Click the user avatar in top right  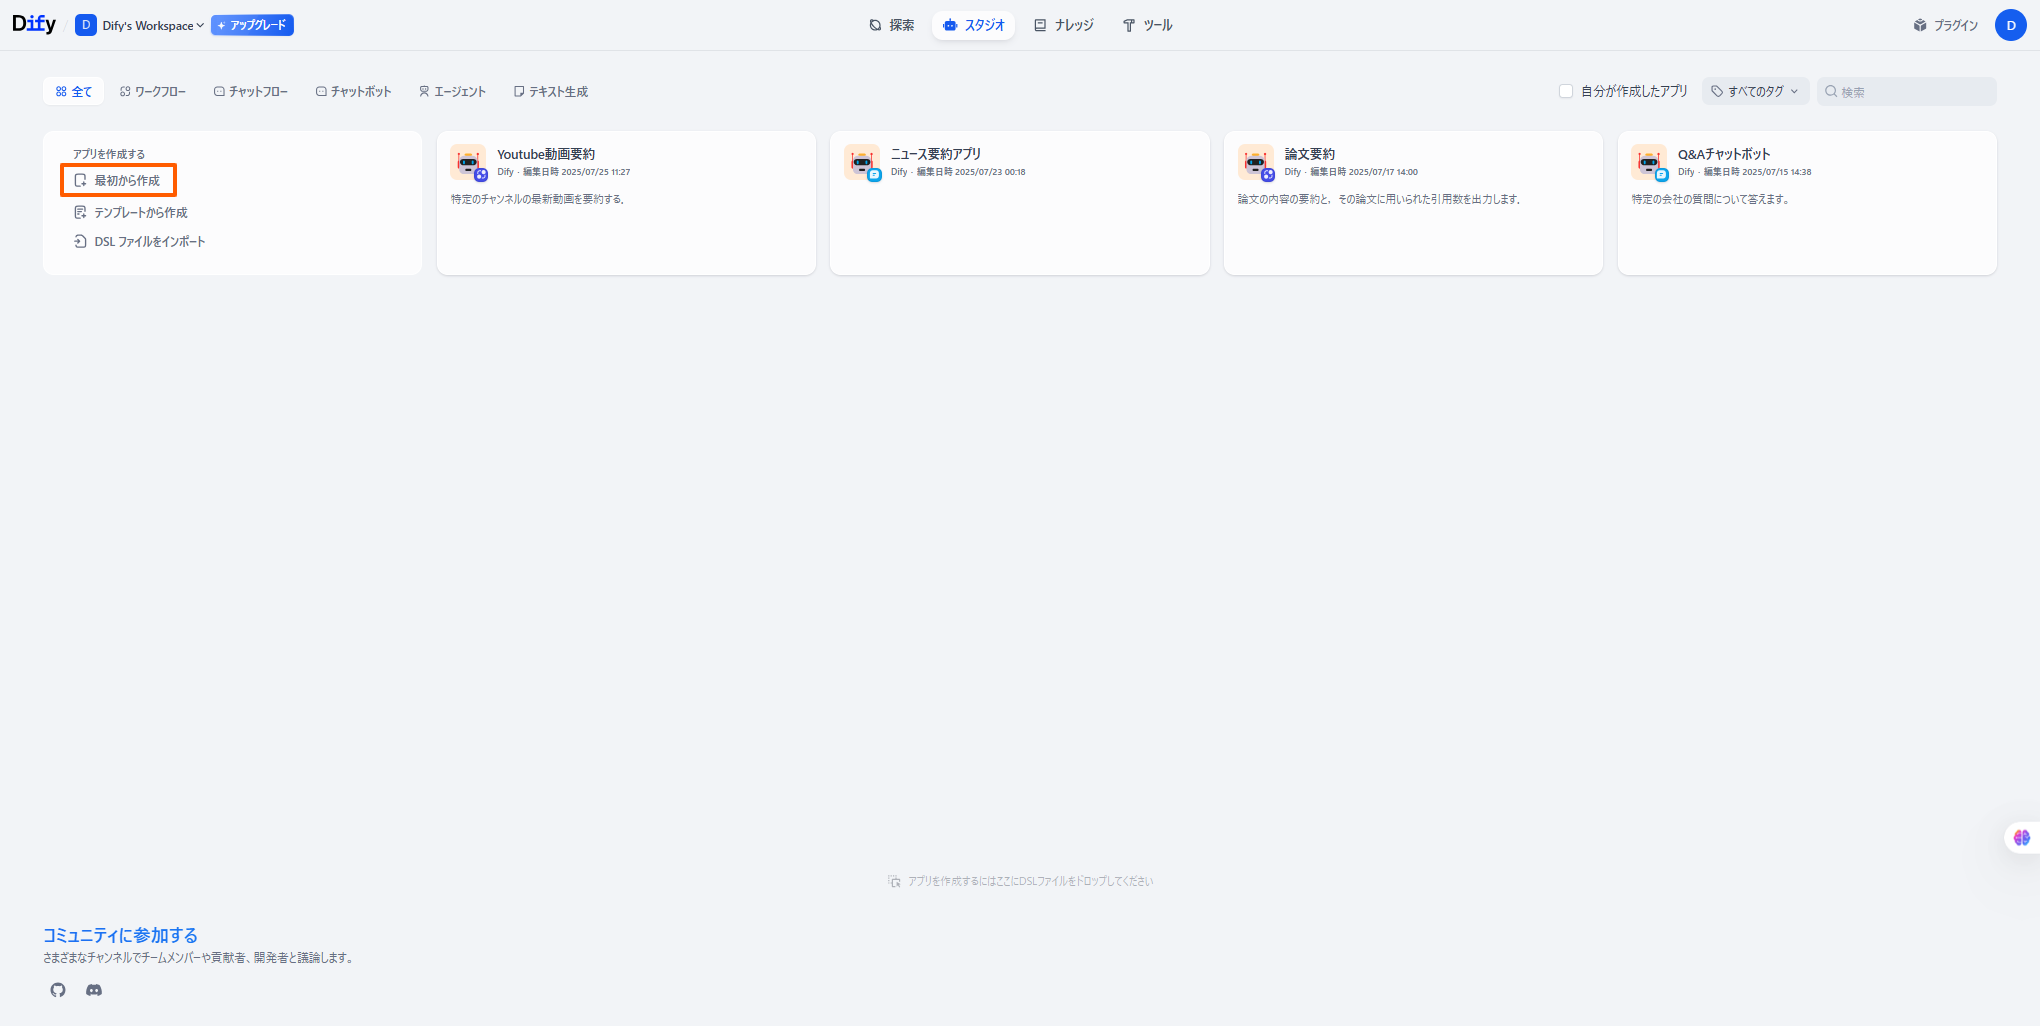coord(2010,25)
